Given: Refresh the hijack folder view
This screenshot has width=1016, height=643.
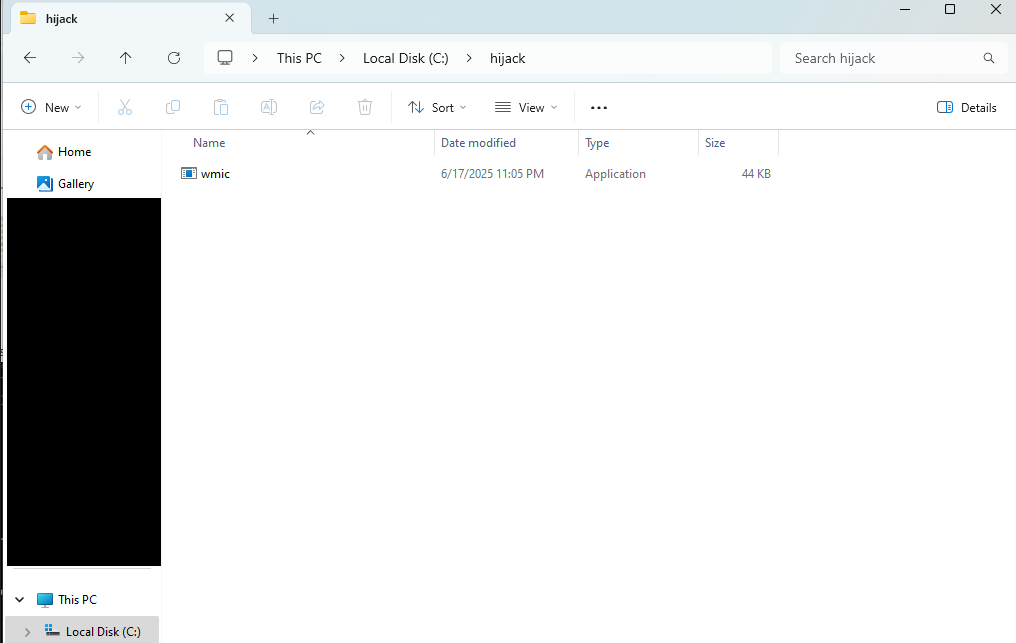Looking at the screenshot, I should click(174, 58).
